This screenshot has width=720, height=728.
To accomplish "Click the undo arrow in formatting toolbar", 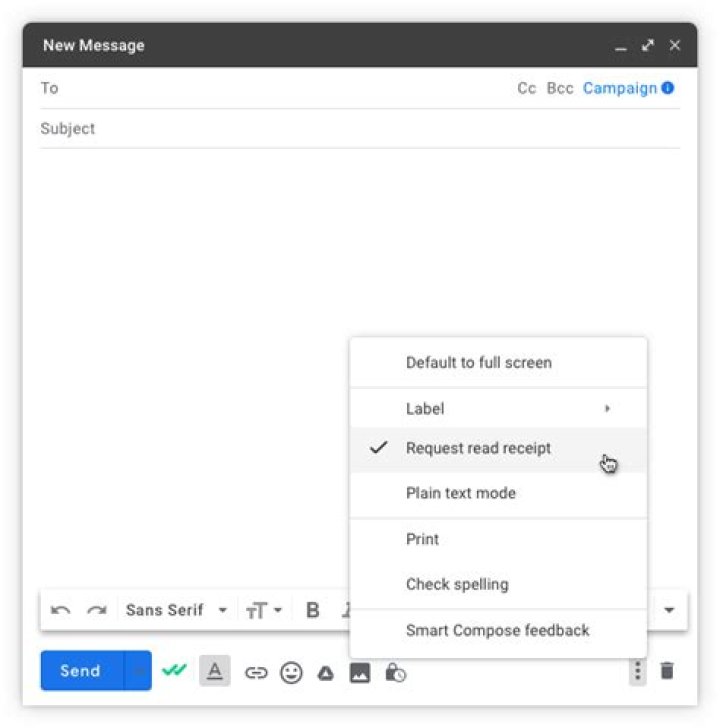I will click(x=60, y=610).
